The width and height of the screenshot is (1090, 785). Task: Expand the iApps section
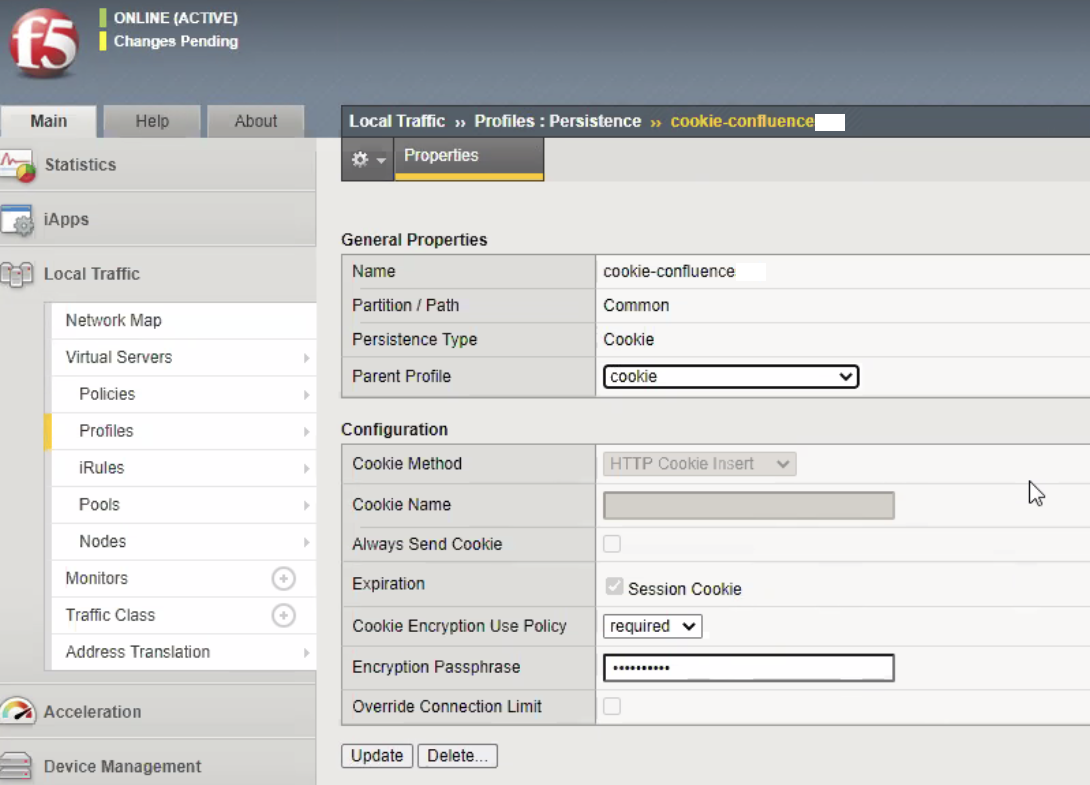tap(158, 219)
